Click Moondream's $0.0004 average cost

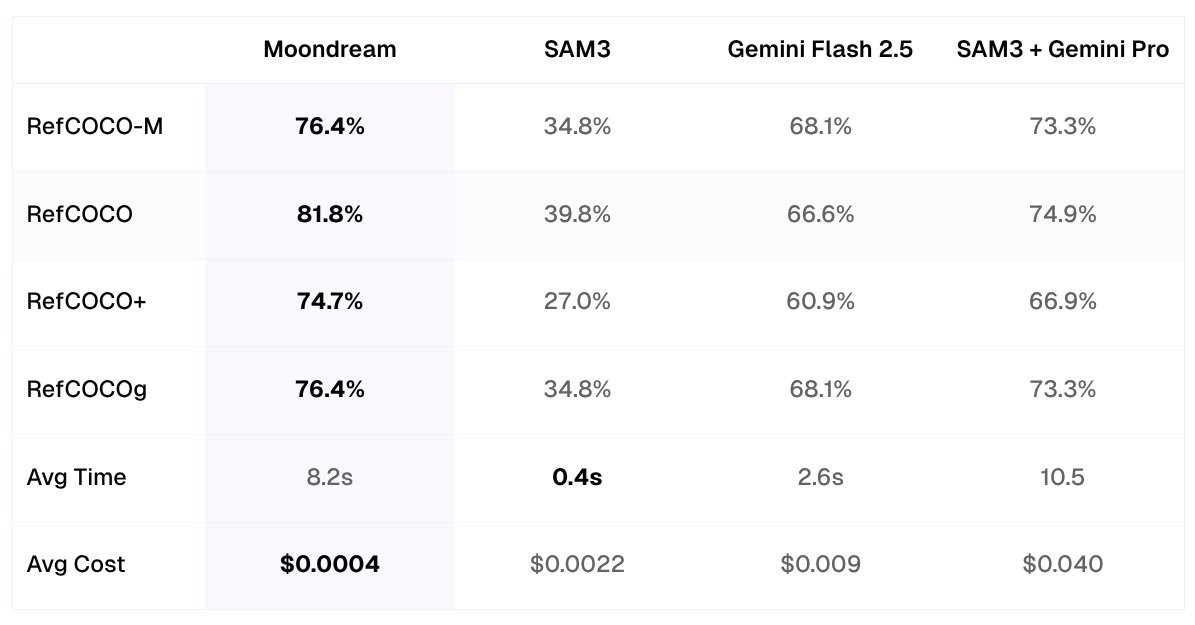[329, 564]
